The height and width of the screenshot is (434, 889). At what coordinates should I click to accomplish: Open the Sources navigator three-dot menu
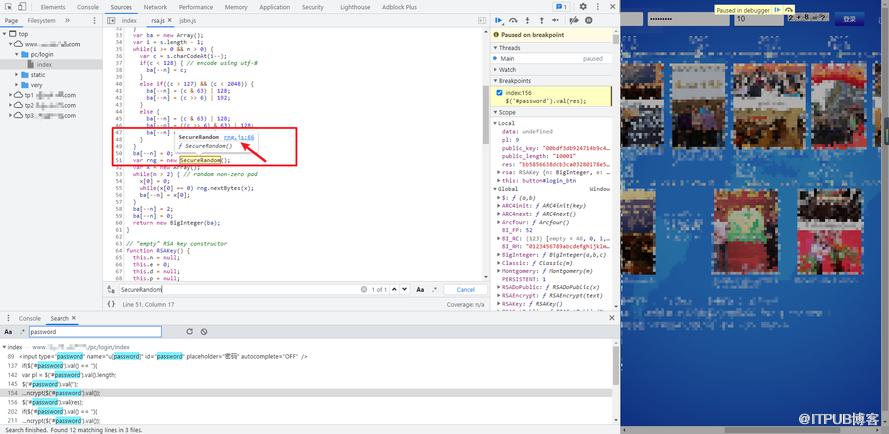tap(94, 20)
